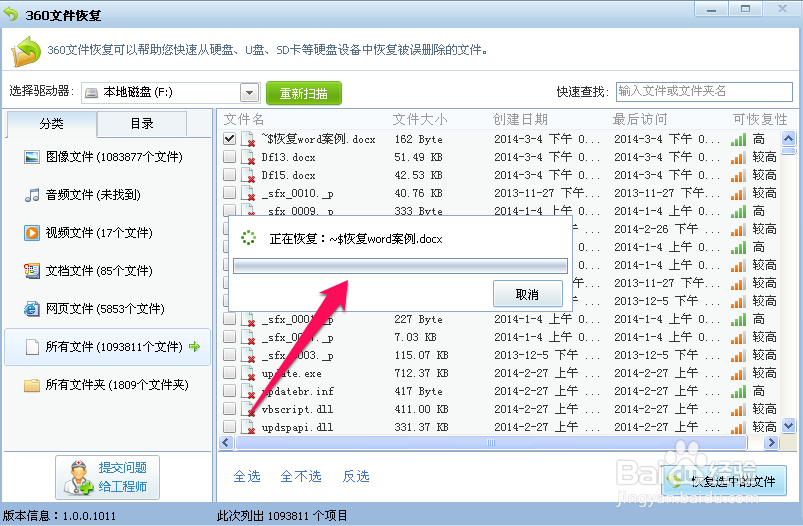
Task: Click the file icon of updspapi.dll
Action: pos(248,427)
